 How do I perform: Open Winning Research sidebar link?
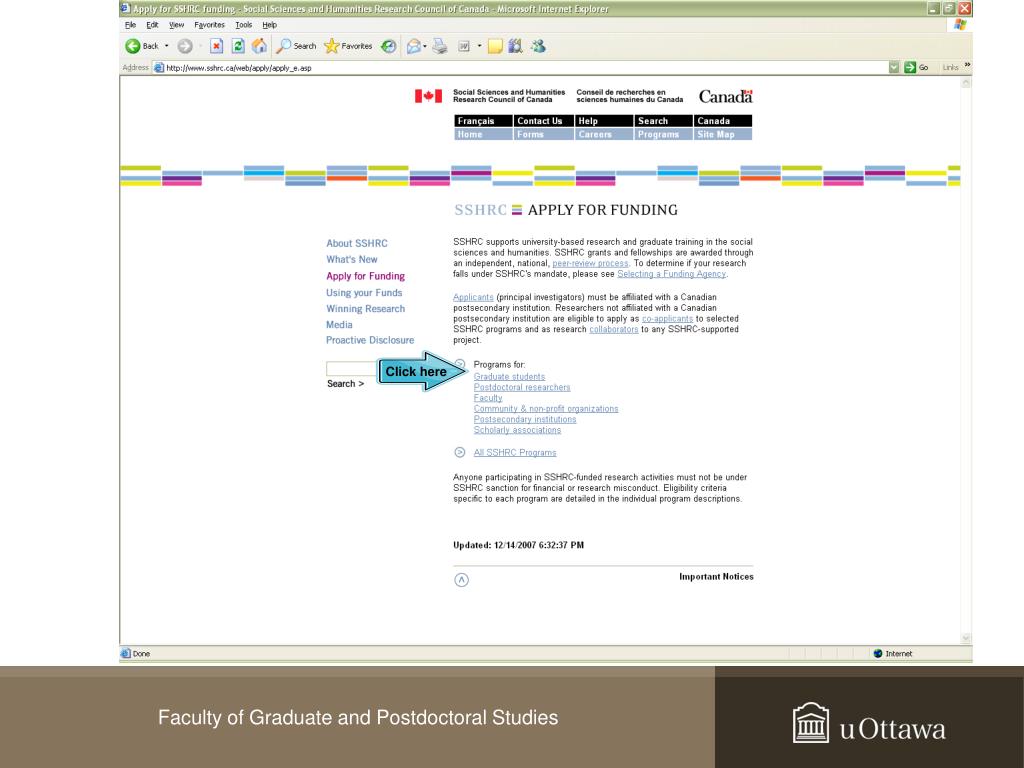click(365, 308)
